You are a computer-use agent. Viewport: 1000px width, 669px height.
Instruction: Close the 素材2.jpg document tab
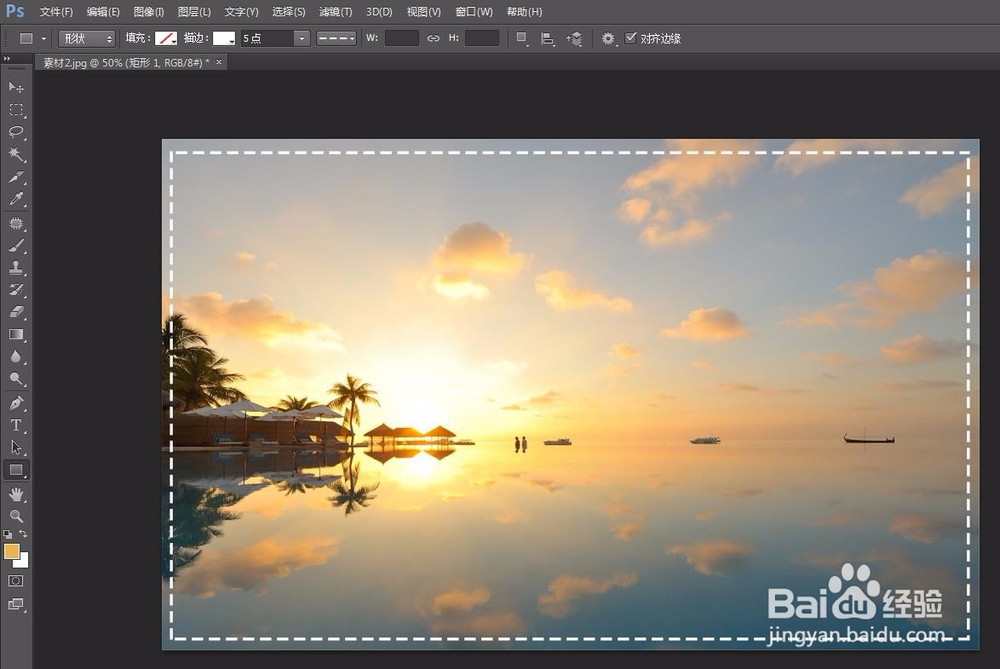click(219, 62)
